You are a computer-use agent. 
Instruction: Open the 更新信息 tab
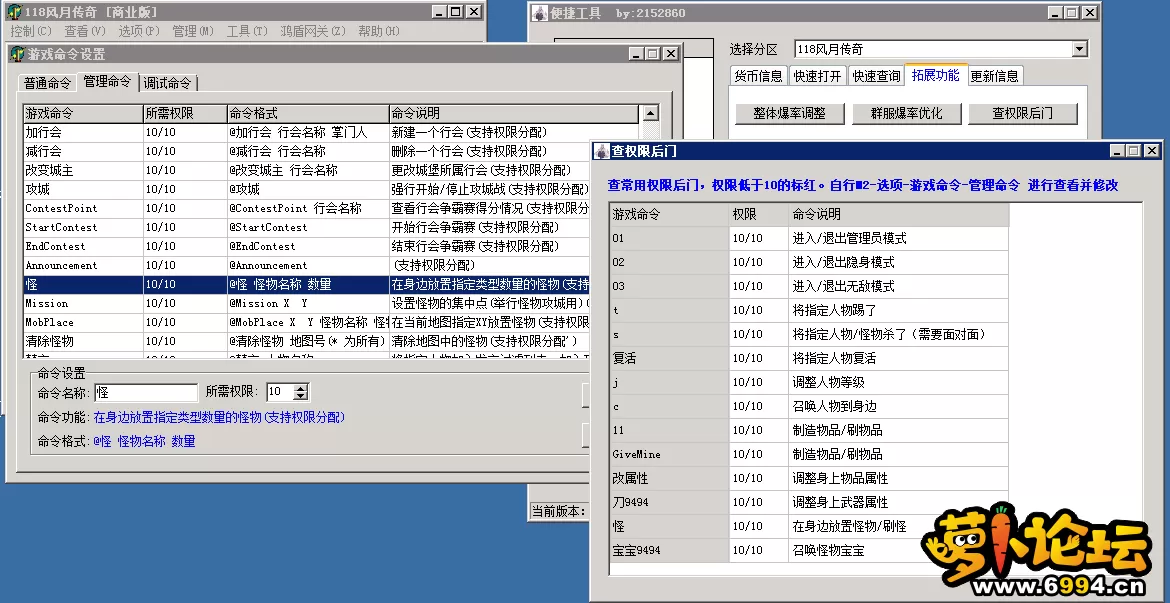tap(994, 76)
